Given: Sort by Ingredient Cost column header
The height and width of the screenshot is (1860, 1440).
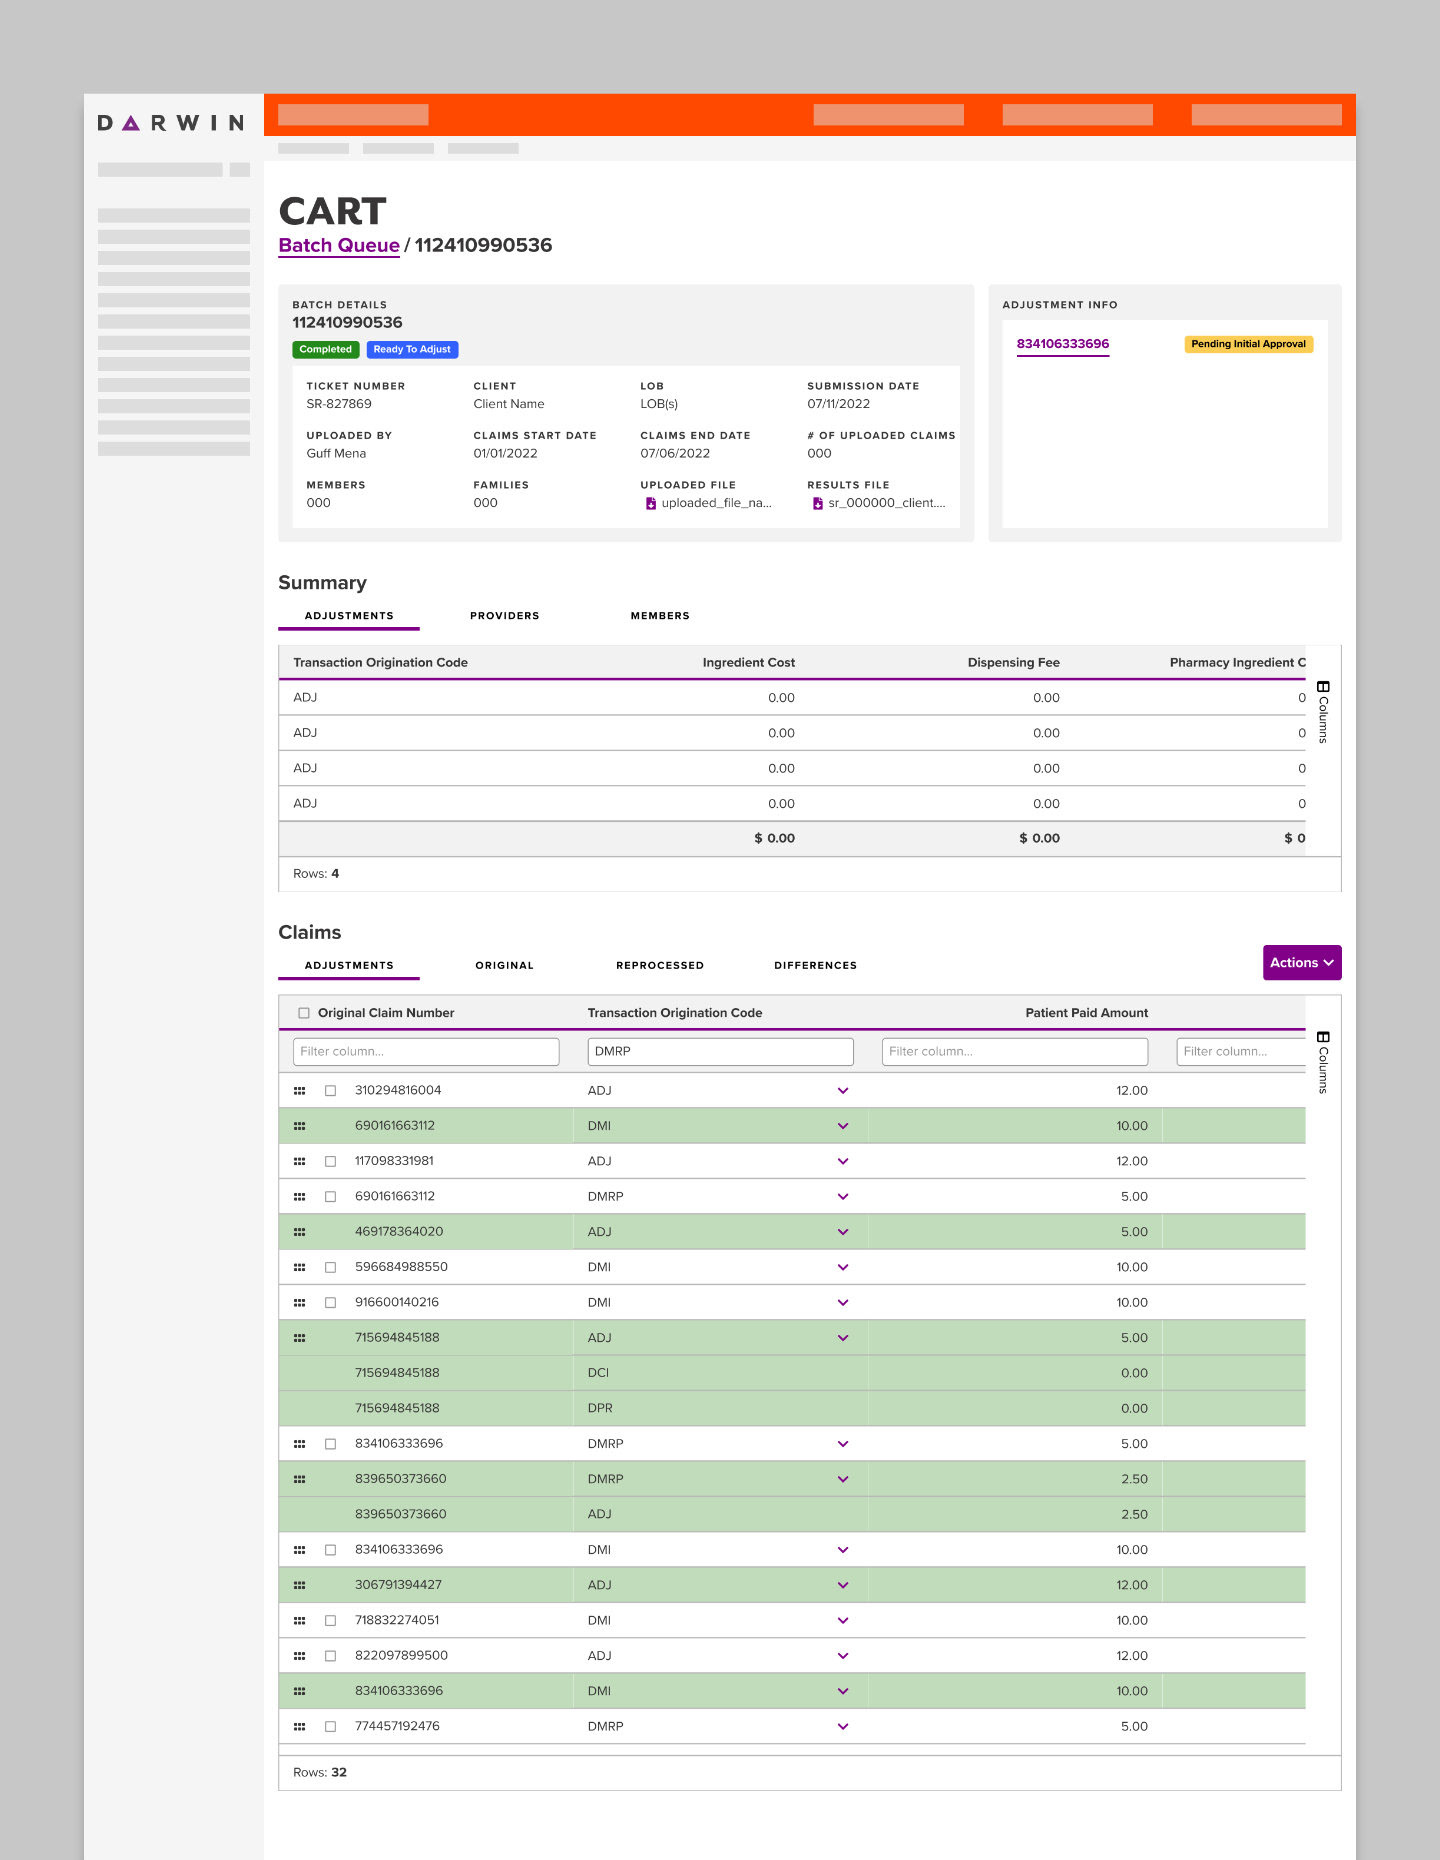Looking at the screenshot, I should [x=748, y=663].
